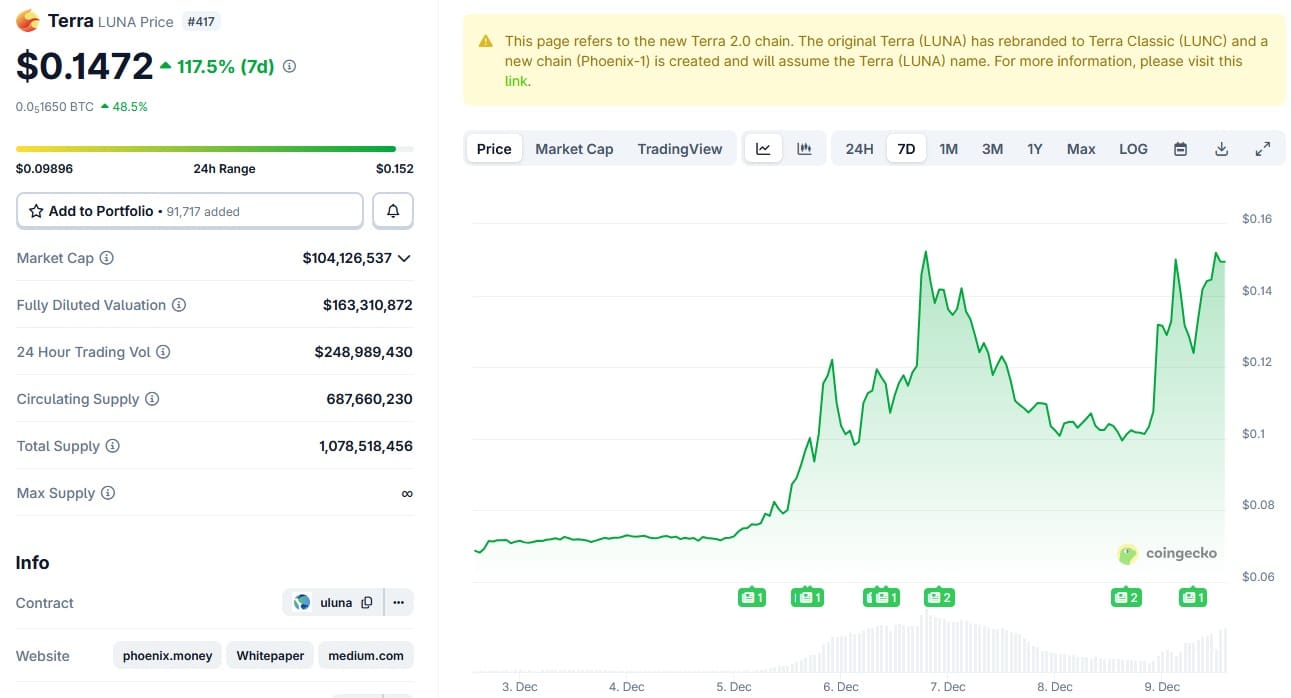This screenshot has width=1291, height=698.
Task: Click the Market Cap info icon
Action: [107, 258]
